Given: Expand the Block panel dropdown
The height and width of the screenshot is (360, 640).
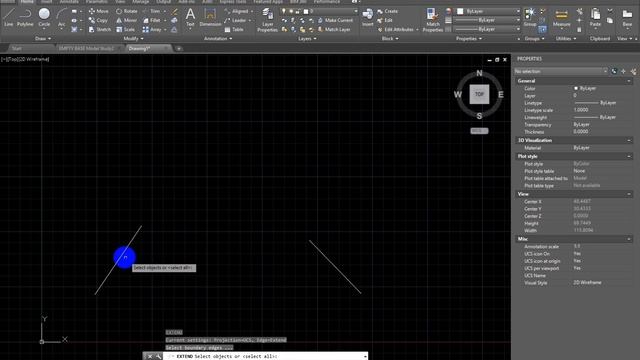Looking at the screenshot, I should (x=390, y=38).
